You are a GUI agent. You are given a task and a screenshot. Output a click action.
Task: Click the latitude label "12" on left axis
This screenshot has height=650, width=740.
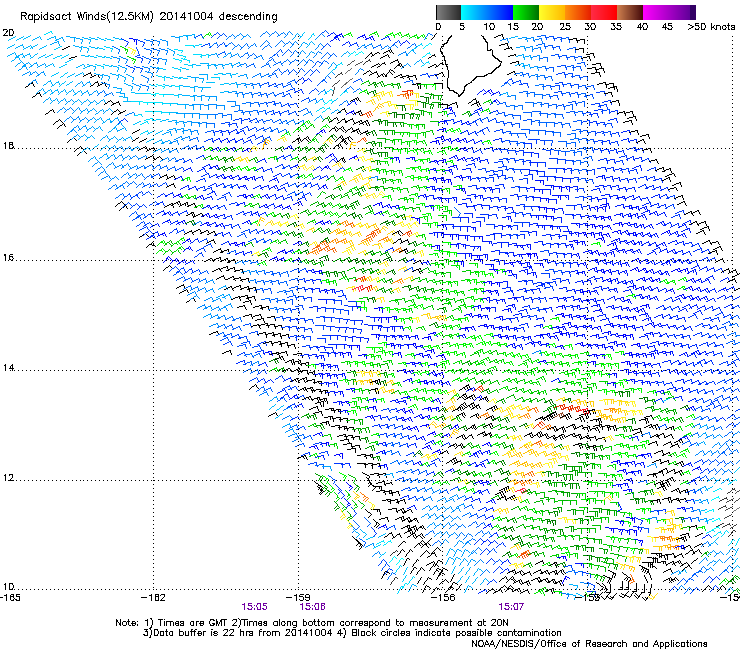(x=8, y=478)
